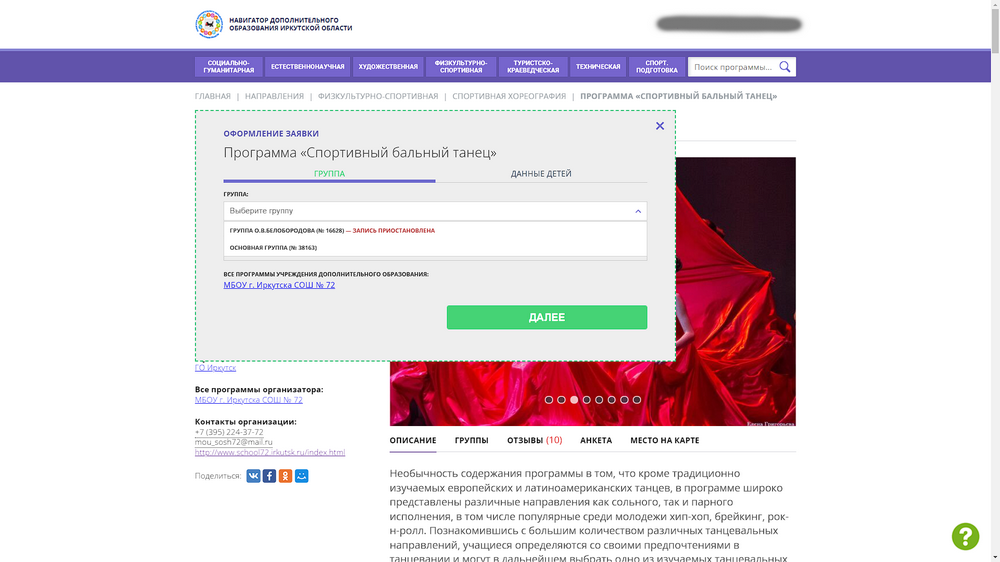This screenshot has width=1000, height=562.
Task: Open 'Группы' tab
Action: click(471, 440)
